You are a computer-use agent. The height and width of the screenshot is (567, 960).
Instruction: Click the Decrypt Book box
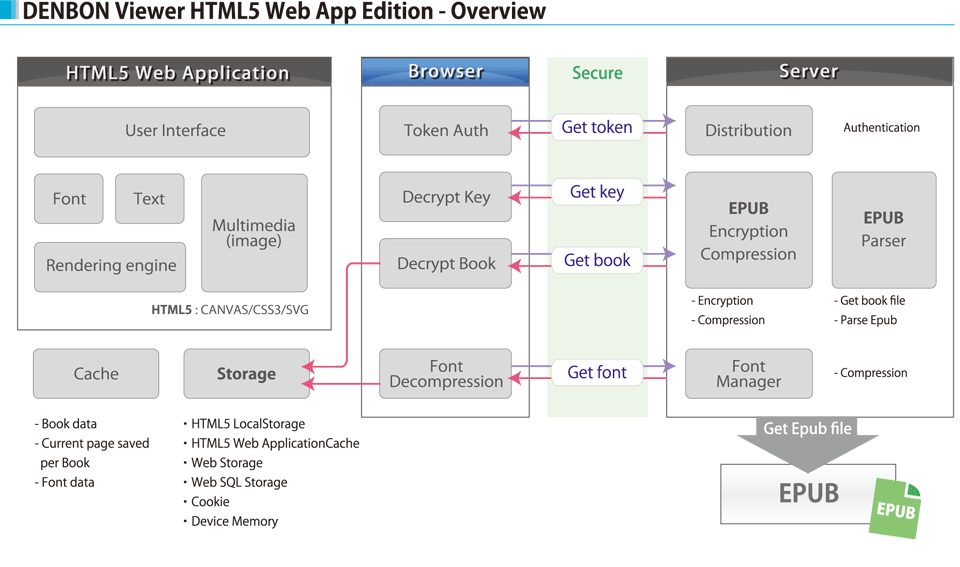coord(446,264)
